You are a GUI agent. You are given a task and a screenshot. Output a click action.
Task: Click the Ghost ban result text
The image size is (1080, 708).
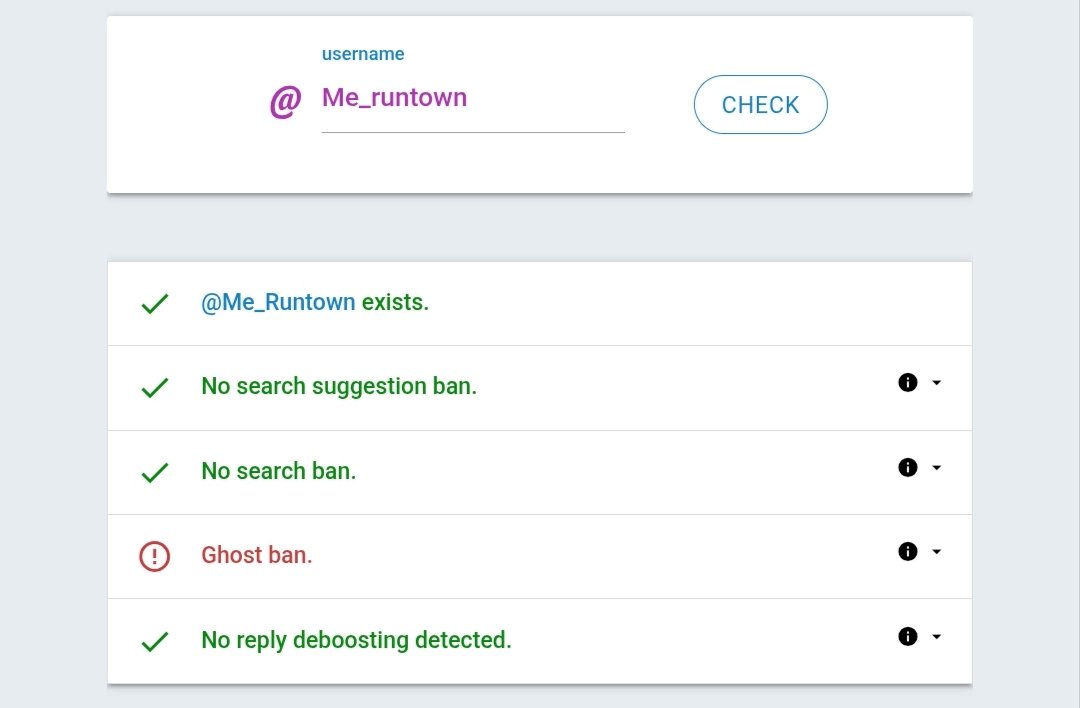[257, 555]
